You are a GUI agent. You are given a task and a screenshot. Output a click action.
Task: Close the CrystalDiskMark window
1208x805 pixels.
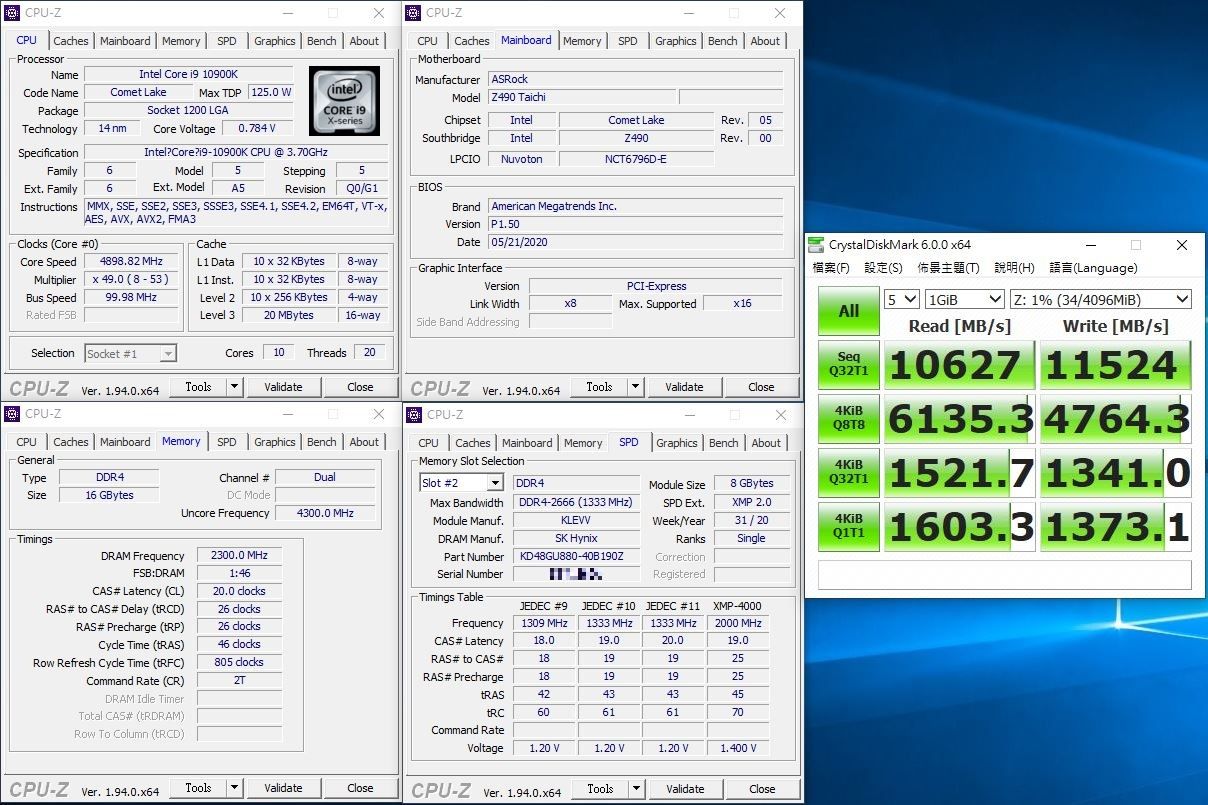click(1182, 245)
